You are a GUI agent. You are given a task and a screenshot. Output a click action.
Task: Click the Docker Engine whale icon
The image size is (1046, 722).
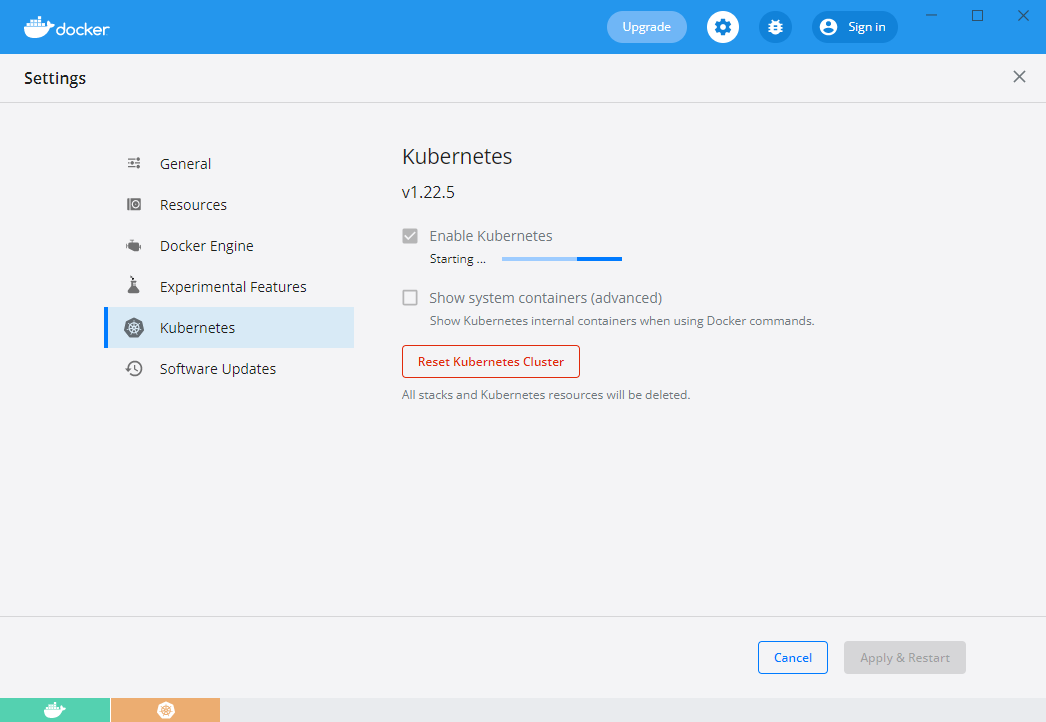(134, 246)
